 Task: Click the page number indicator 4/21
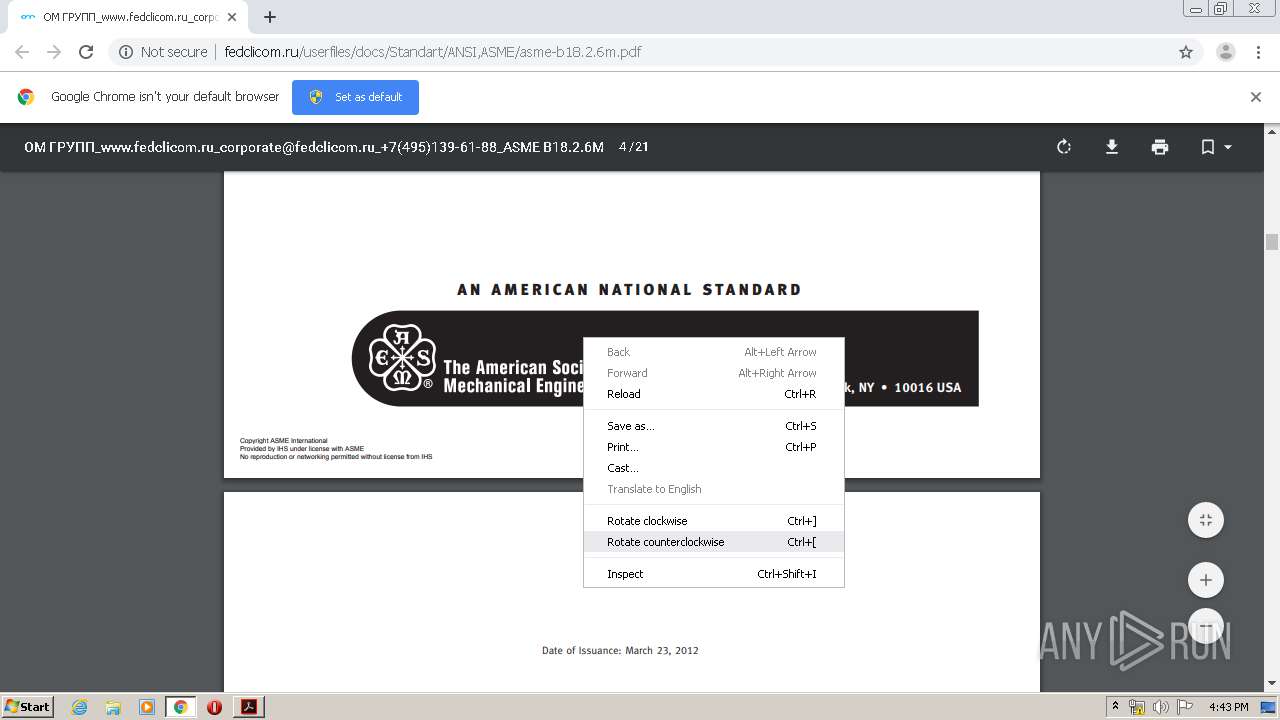pyautogui.click(x=633, y=147)
